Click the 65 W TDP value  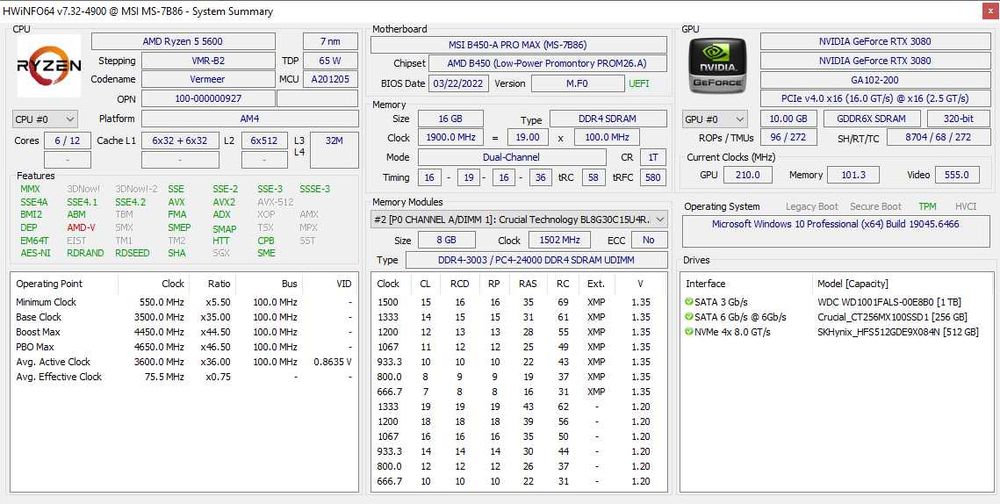(x=330, y=61)
